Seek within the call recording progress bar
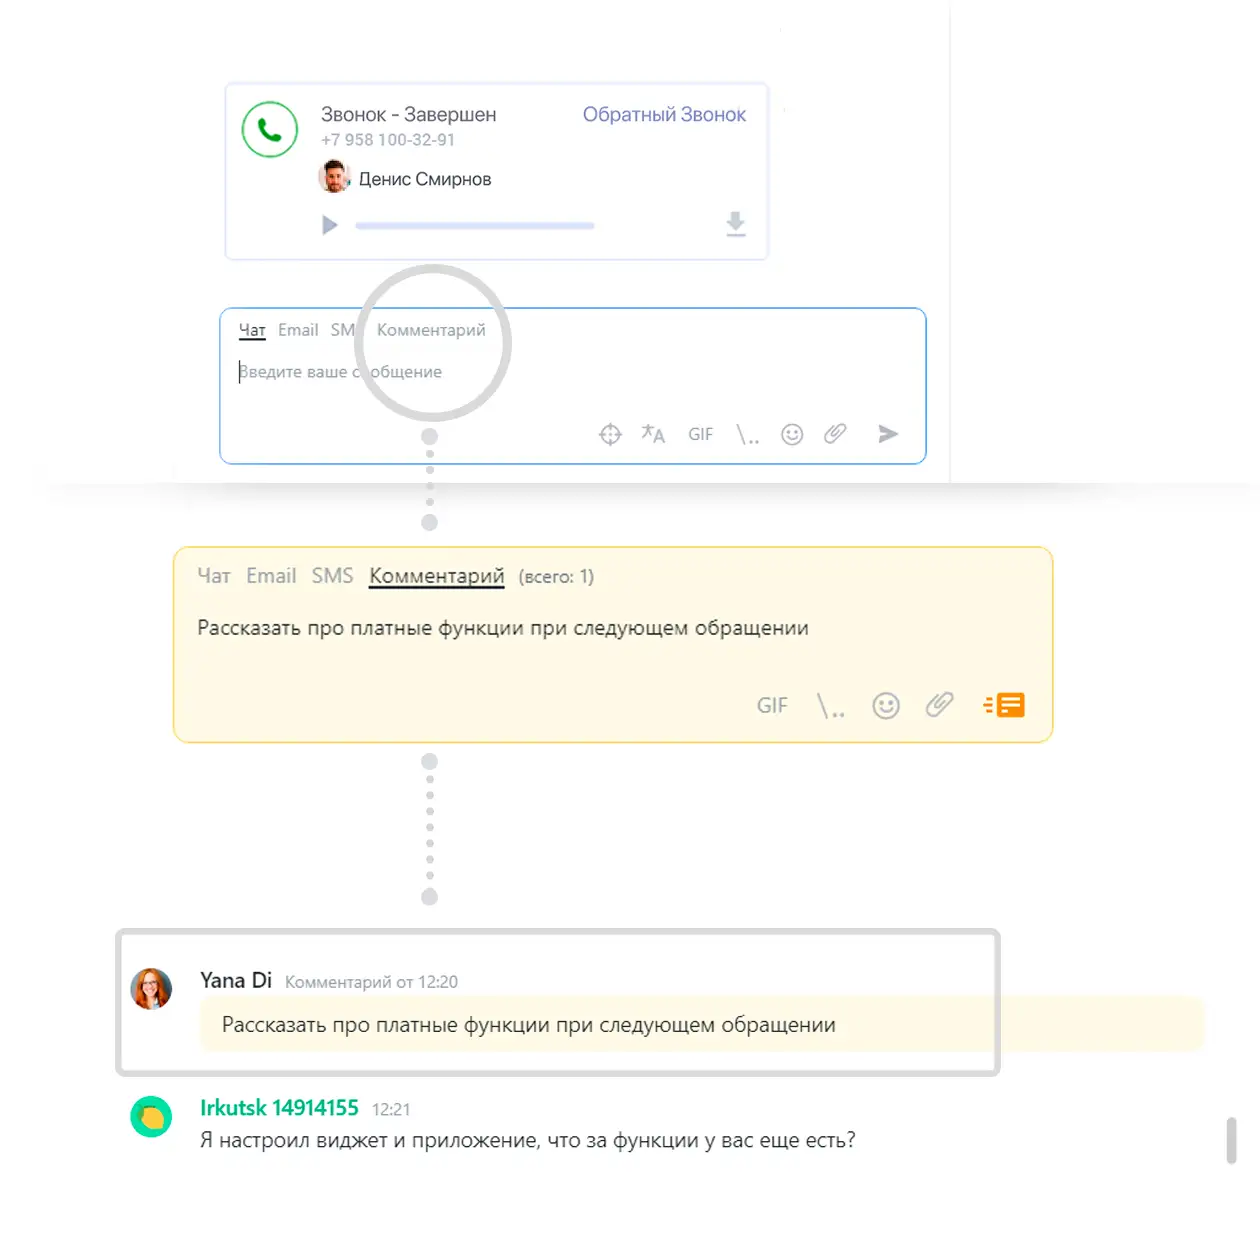This screenshot has height=1248, width=1260. (474, 226)
